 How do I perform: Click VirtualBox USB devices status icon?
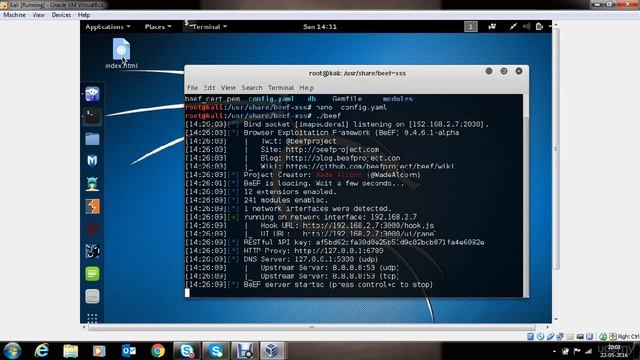(x=550, y=336)
